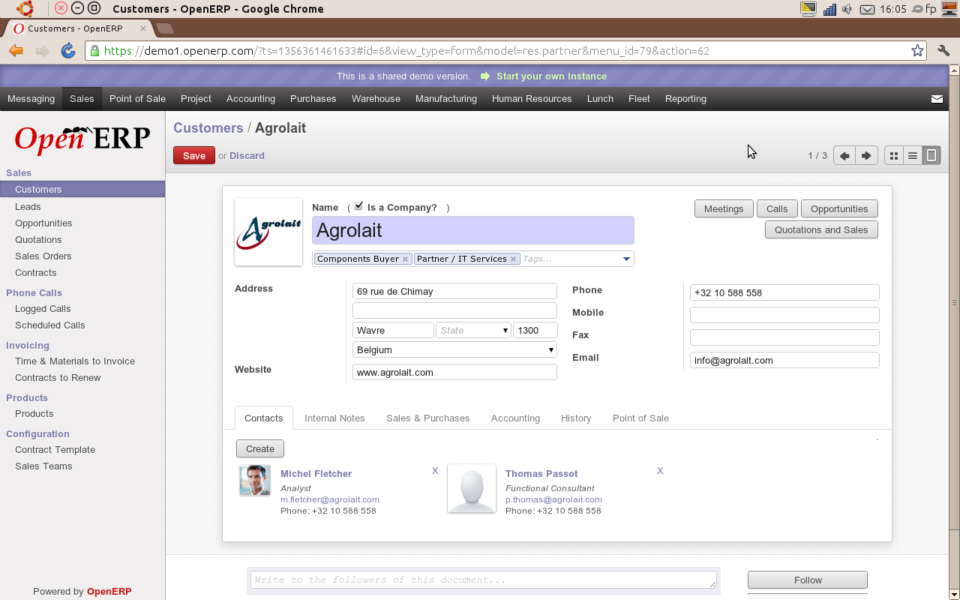Open the network signal indicator

830,9
